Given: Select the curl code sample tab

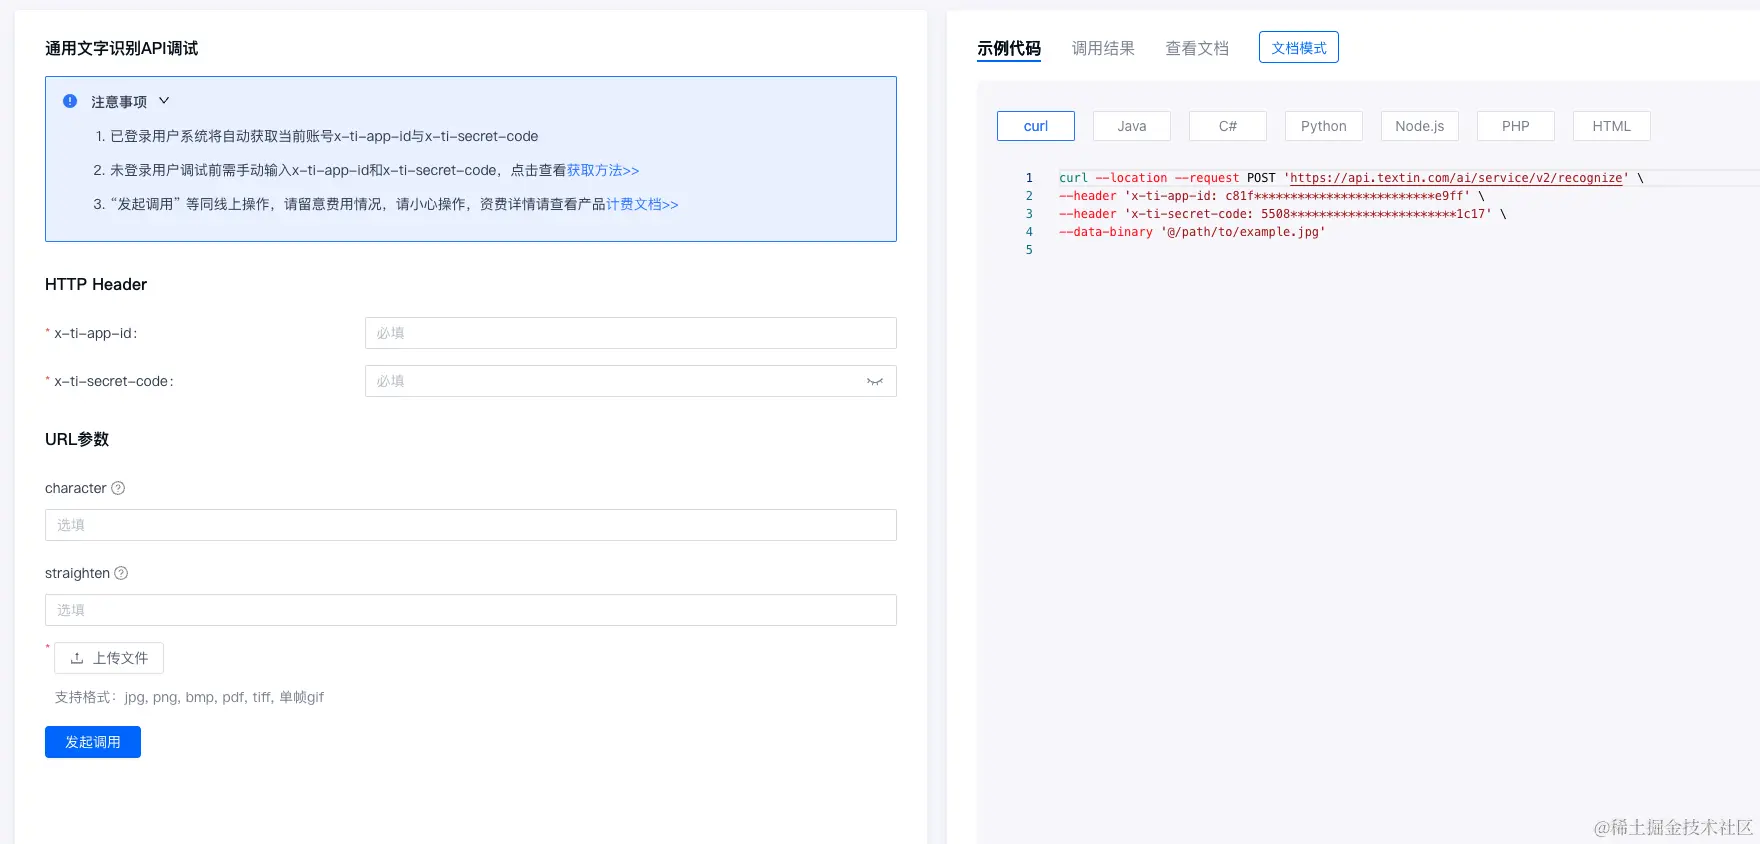Looking at the screenshot, I should tap(1036, 126).
